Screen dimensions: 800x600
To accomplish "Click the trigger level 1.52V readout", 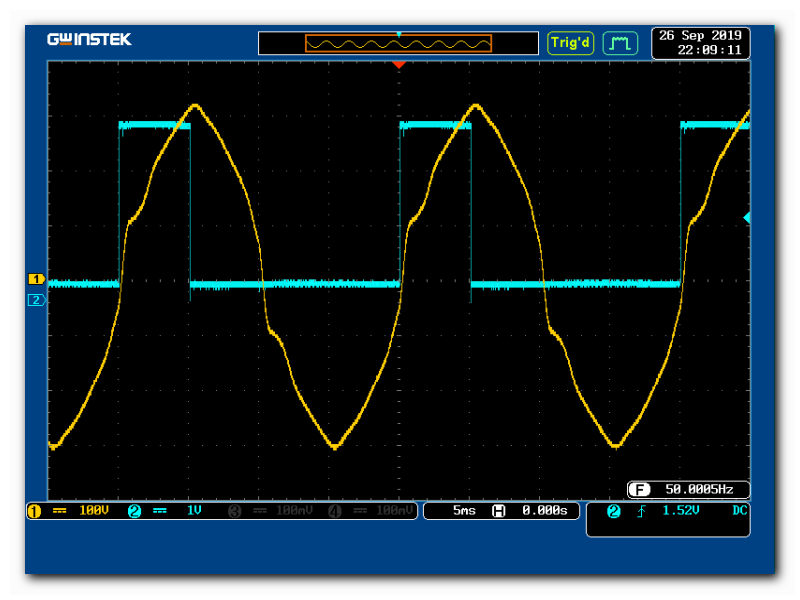I will [x=682, y=511].
